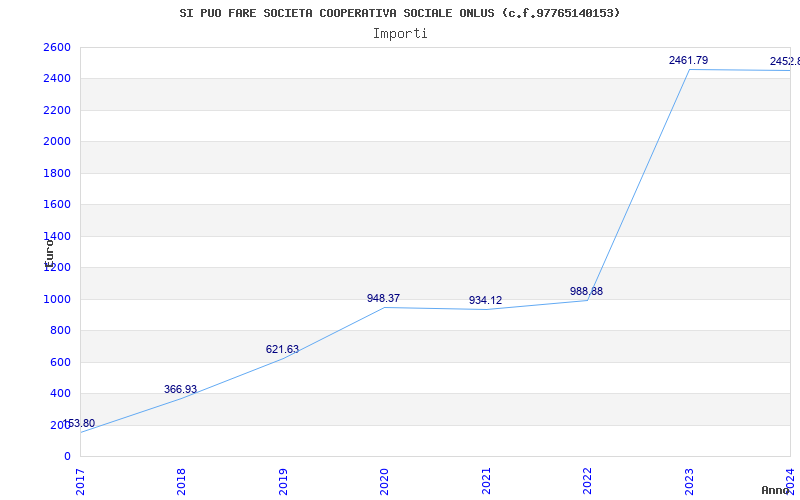Click the 800 y-axis value

point(60,331)
